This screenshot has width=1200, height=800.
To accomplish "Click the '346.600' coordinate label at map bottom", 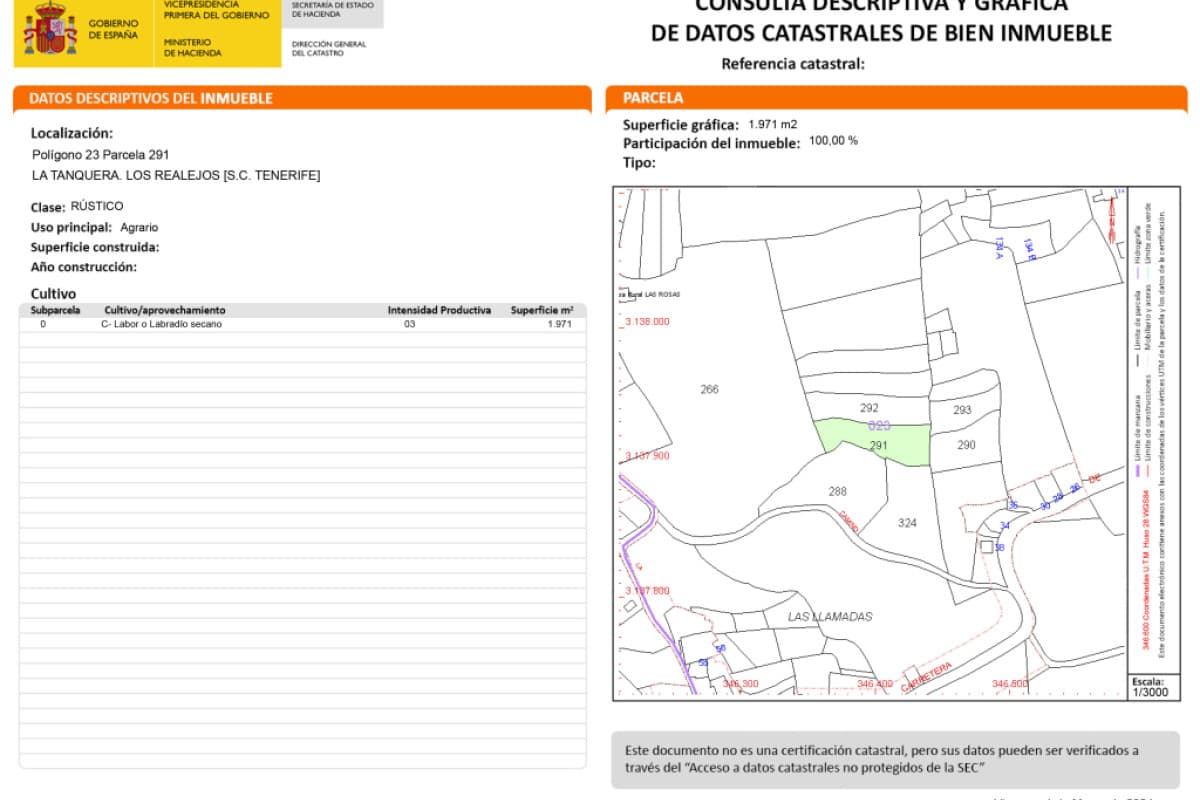I will tap(1010, 684).
